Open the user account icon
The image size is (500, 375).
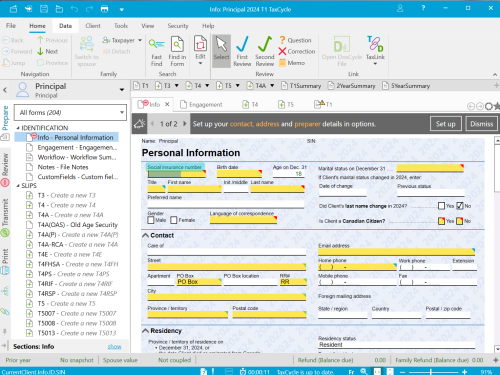coord(400,8)
